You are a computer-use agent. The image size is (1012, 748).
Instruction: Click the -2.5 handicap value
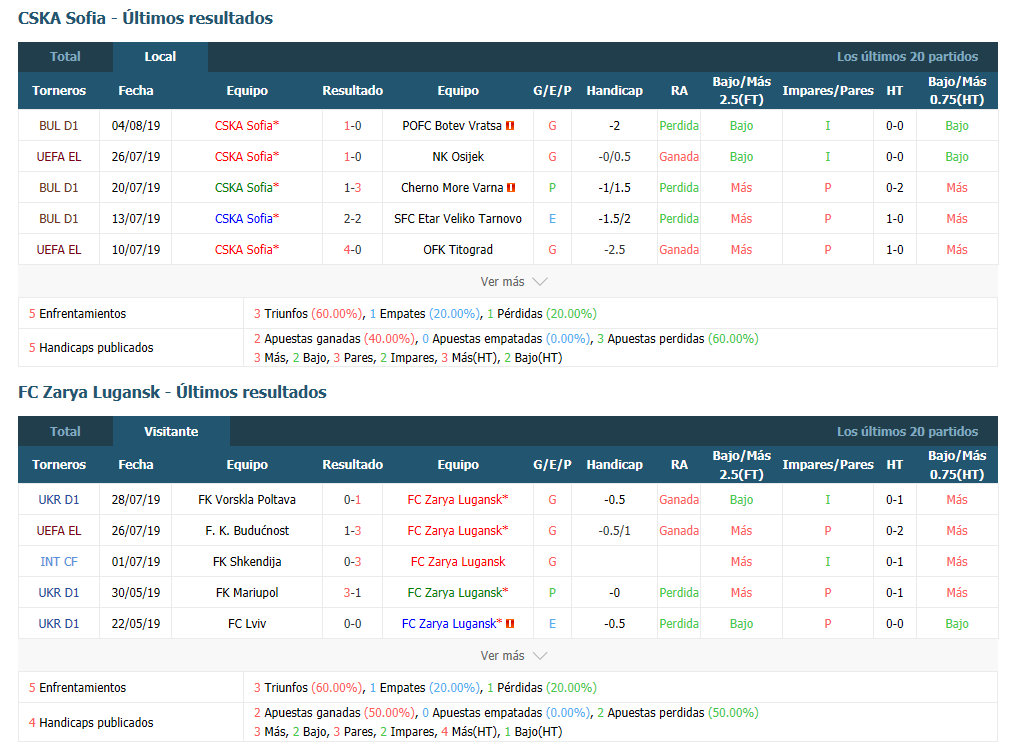pos(614,250)
